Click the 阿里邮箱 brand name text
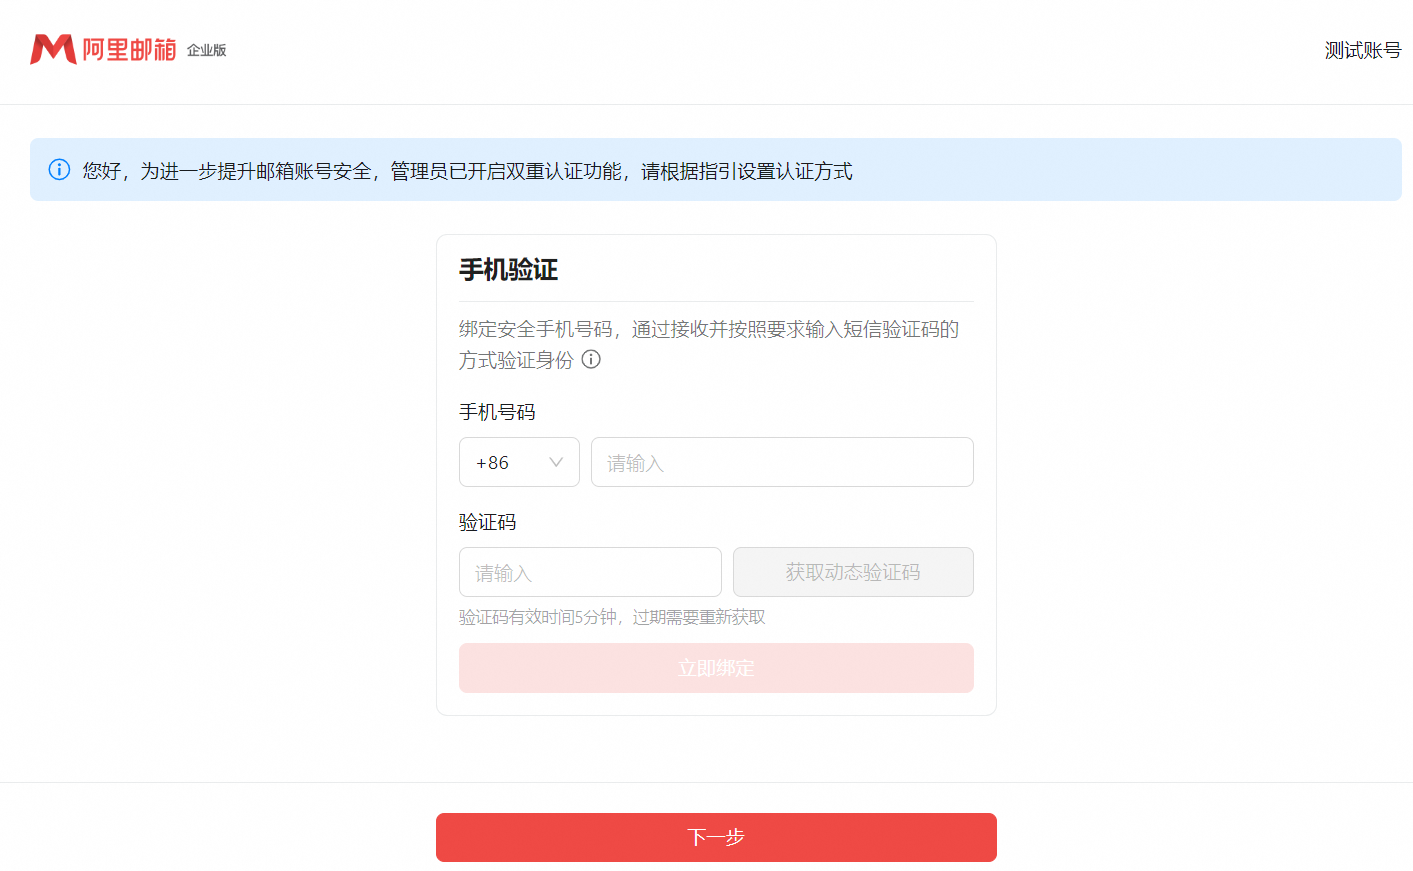The image size is (1413, 871). tap(129, 50)
